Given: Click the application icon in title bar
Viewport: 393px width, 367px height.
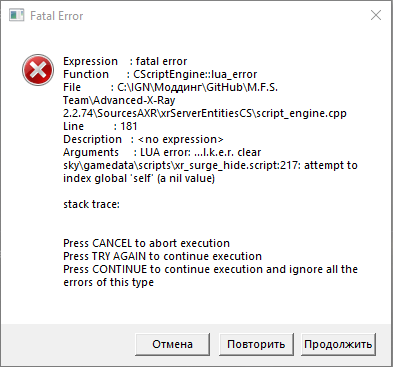Looking at the screenshot, I should click(x=16, y=15).
